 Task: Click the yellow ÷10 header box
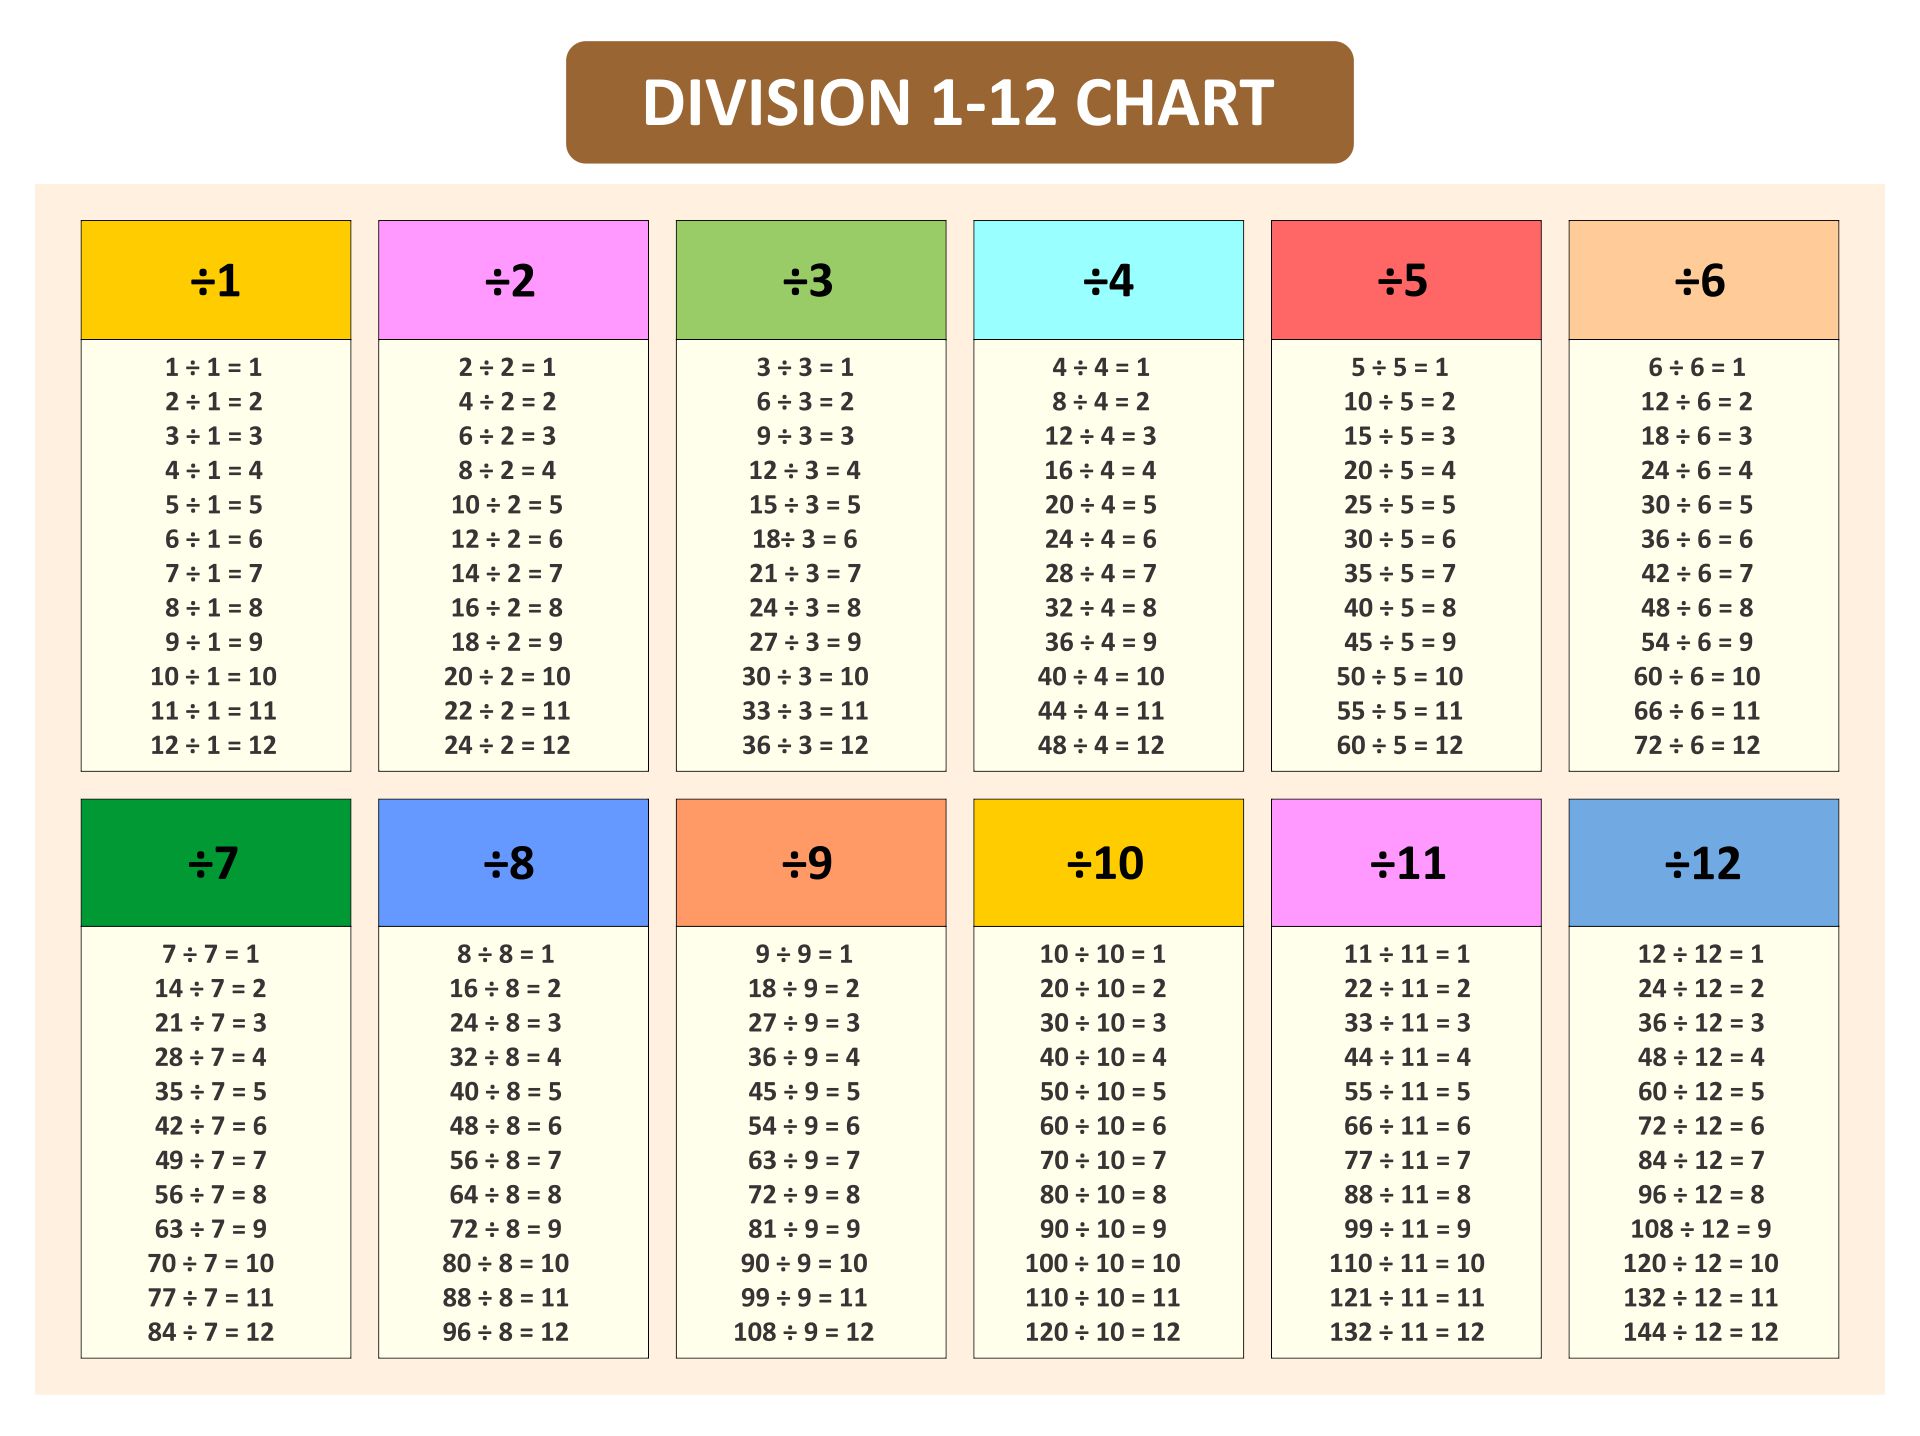pos(1108,862)
